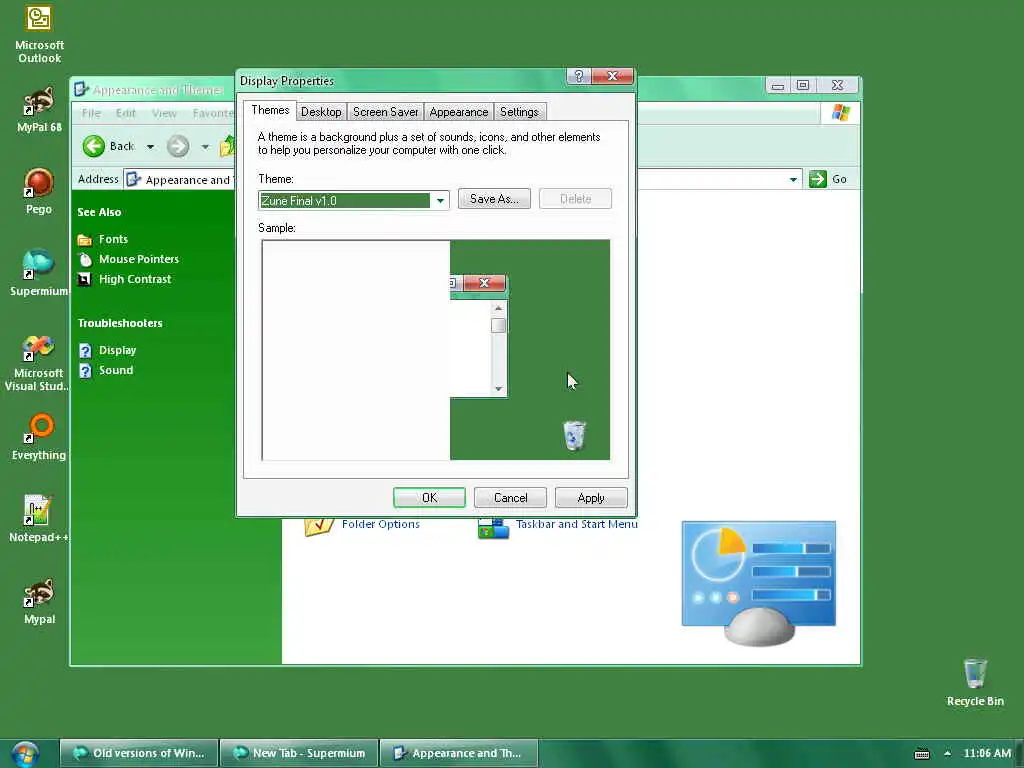Image resolution: width=1024 pixels, height=768 pixels.
Task: Click the Control Panel monitor illustration
Action: coord(759,583)
